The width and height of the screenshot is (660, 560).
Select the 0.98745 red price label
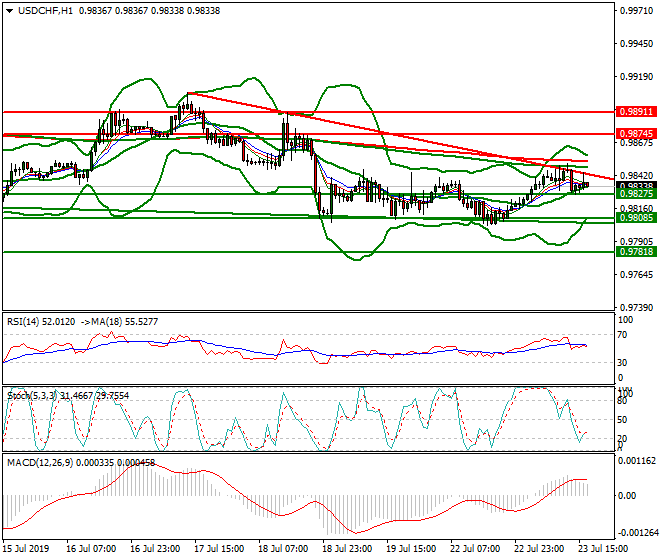[636, 134]
